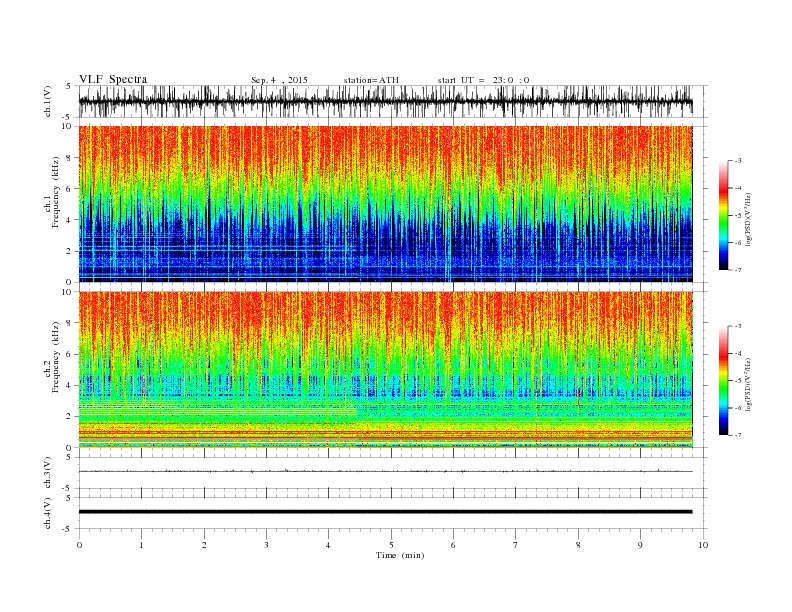The image size is (792, 612).
Task: Click the thick ch.4 waveform trace
Action: 385,512
